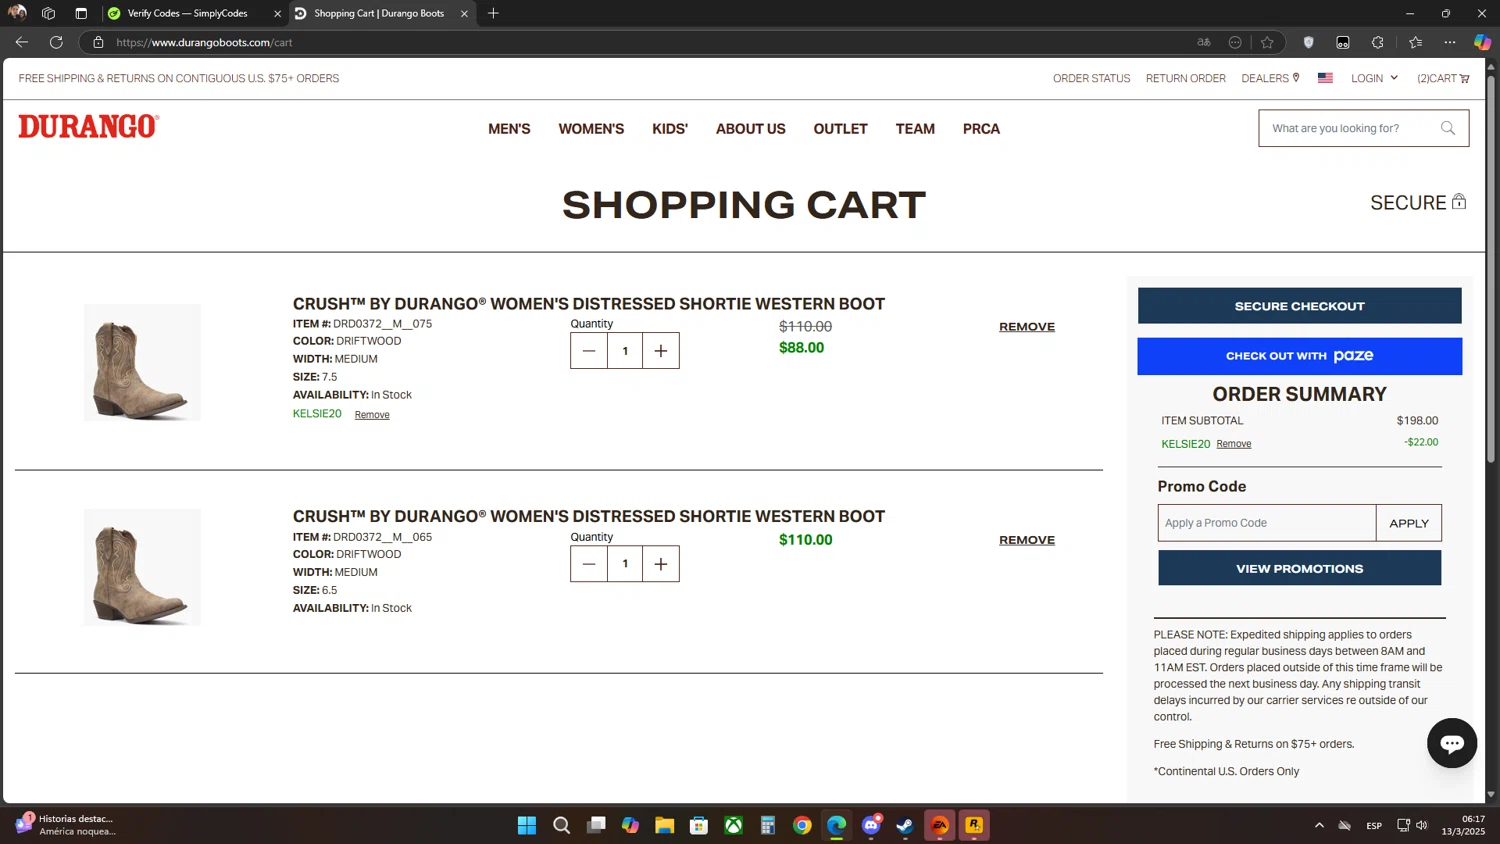Open RETURN ORDER link

(1185, 78)
